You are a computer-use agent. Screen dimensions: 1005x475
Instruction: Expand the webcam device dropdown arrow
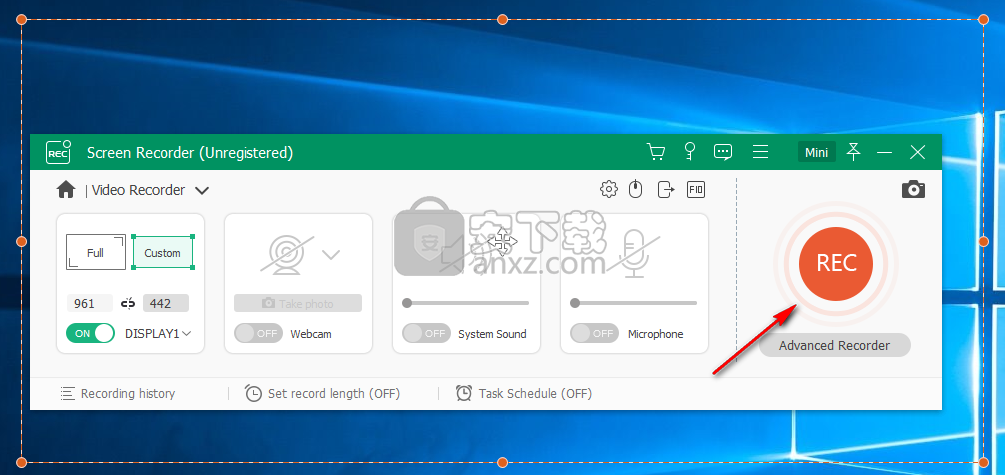click(331, 255)
